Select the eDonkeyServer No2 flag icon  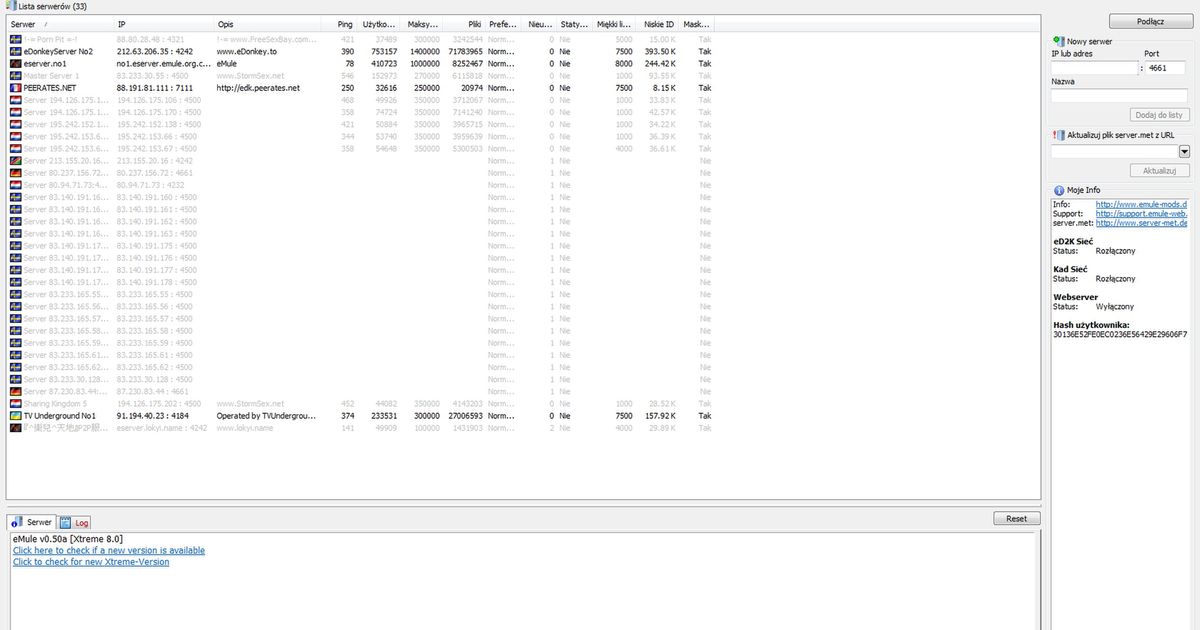(14, 51)
